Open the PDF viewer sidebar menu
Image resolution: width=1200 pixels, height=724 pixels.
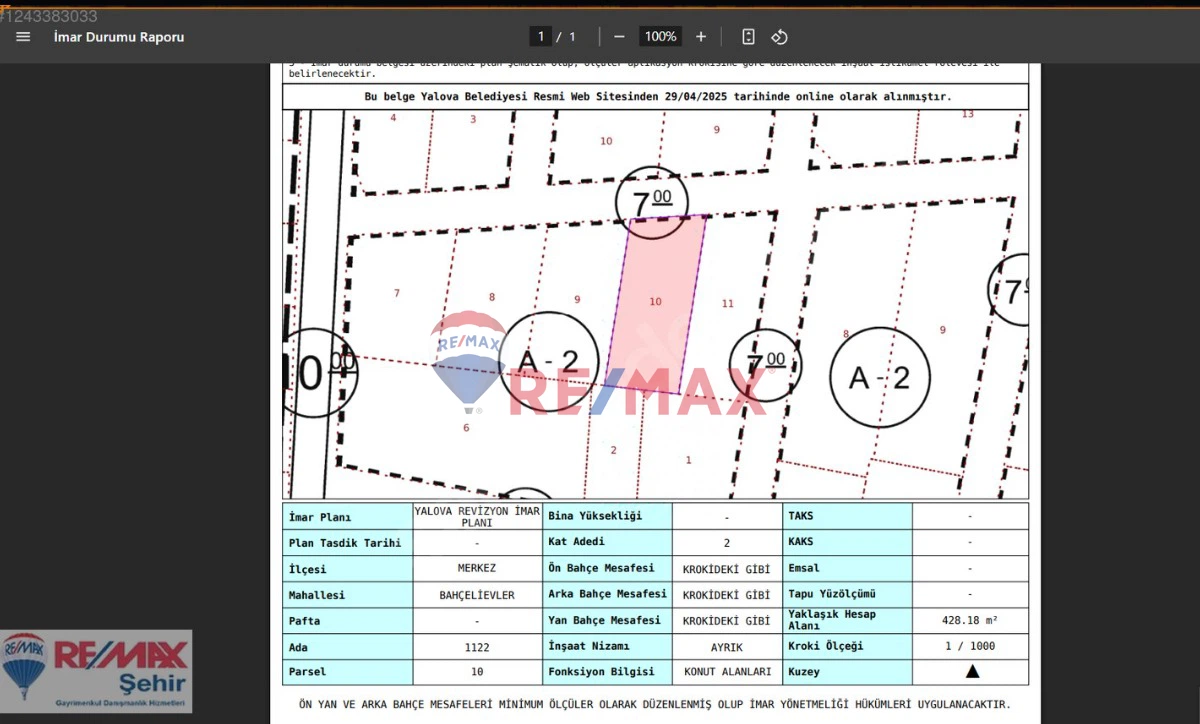(24, 37)
